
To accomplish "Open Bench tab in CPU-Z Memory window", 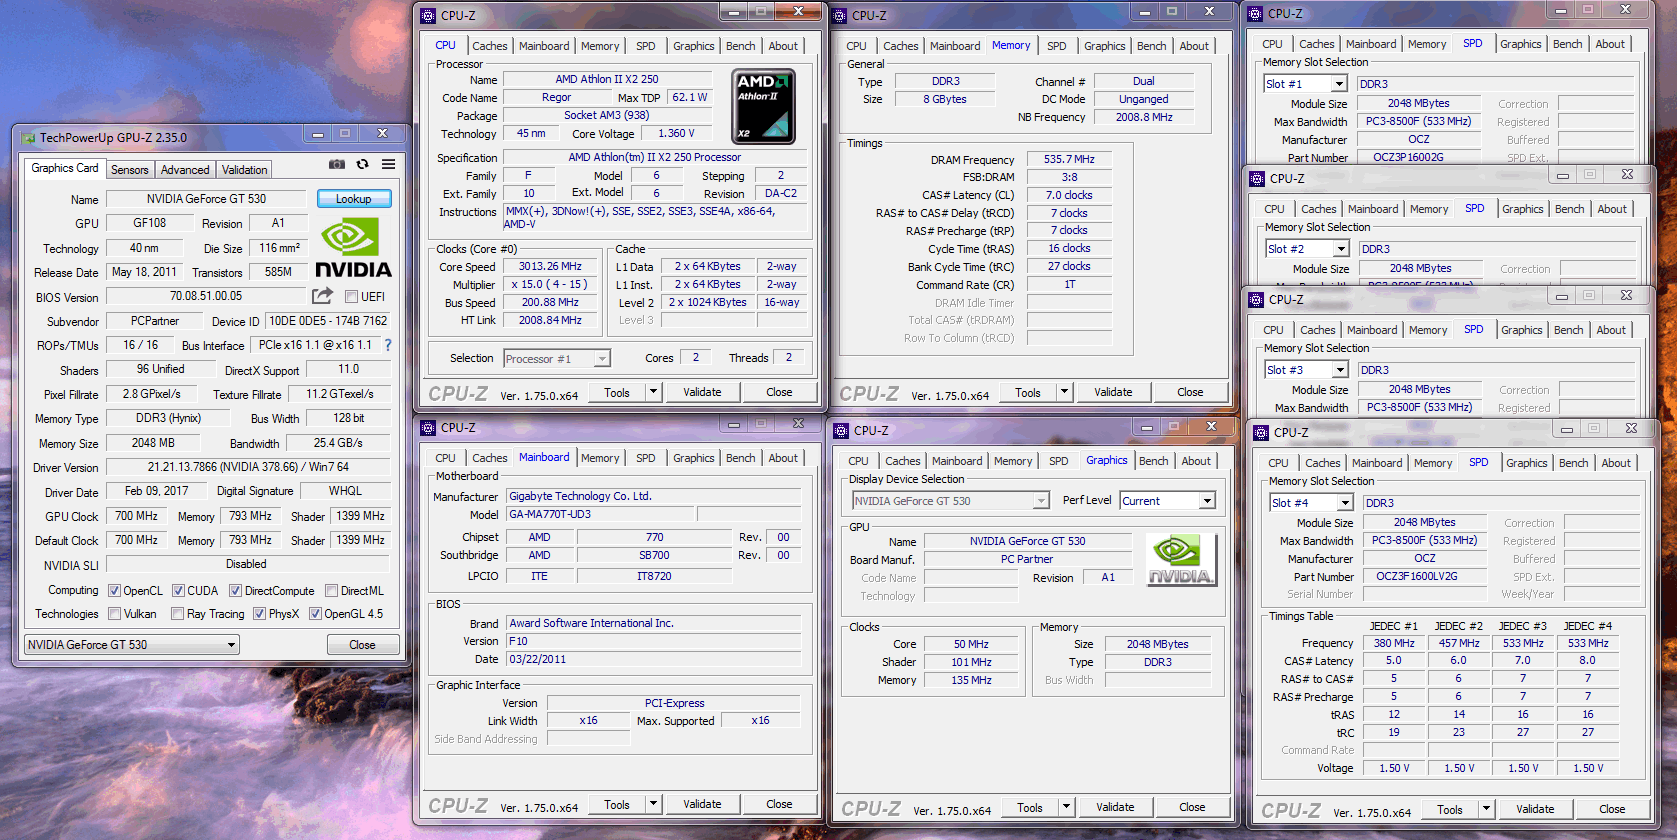I will [x=1151, y=46].
